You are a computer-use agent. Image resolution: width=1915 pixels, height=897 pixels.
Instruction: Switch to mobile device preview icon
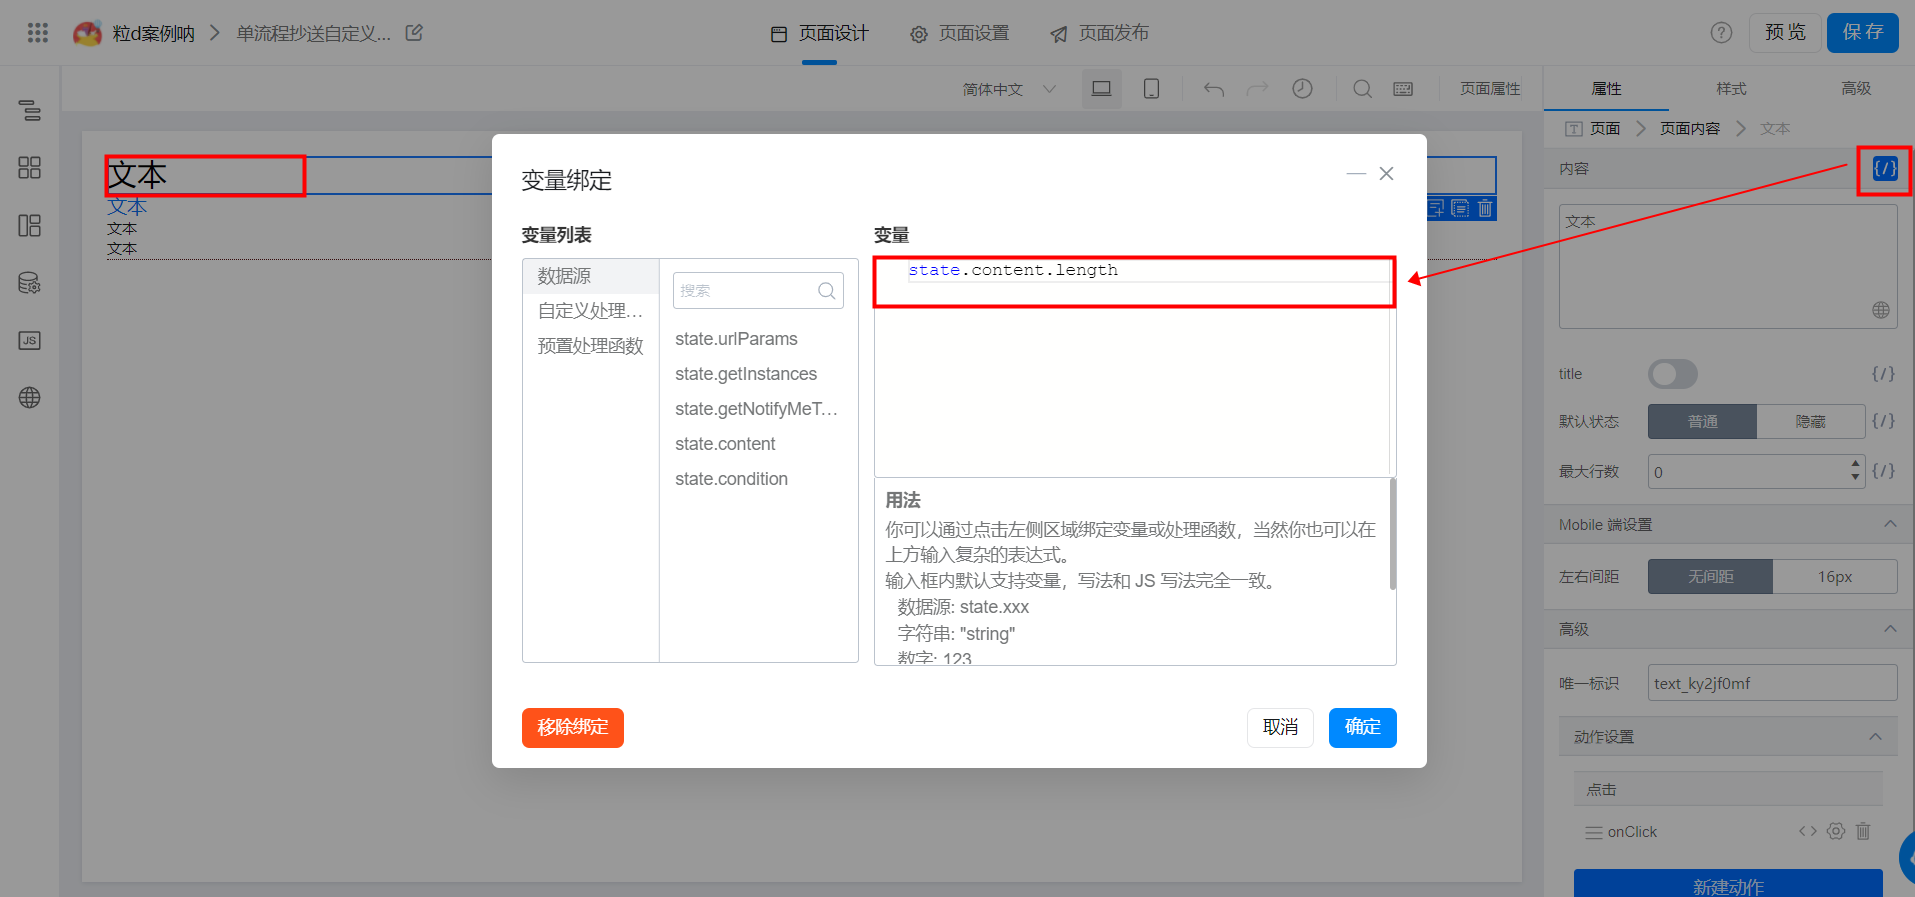pyautogui.click(x=1151, y=89)
